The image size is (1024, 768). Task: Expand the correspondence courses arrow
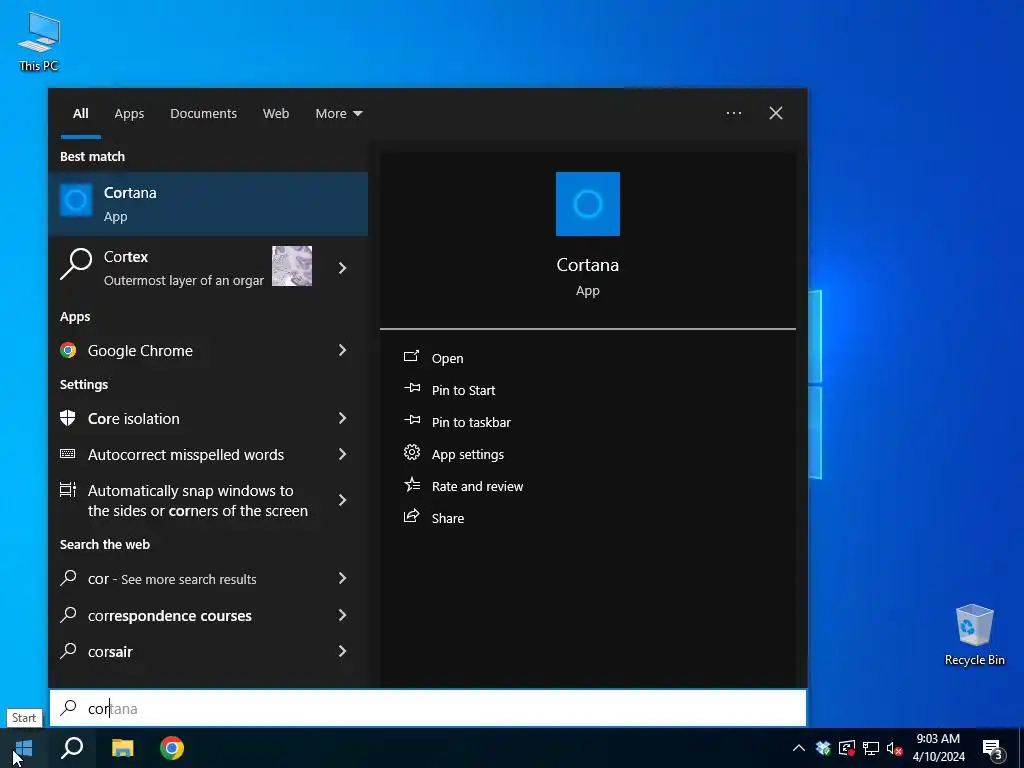tap(342, 615)
